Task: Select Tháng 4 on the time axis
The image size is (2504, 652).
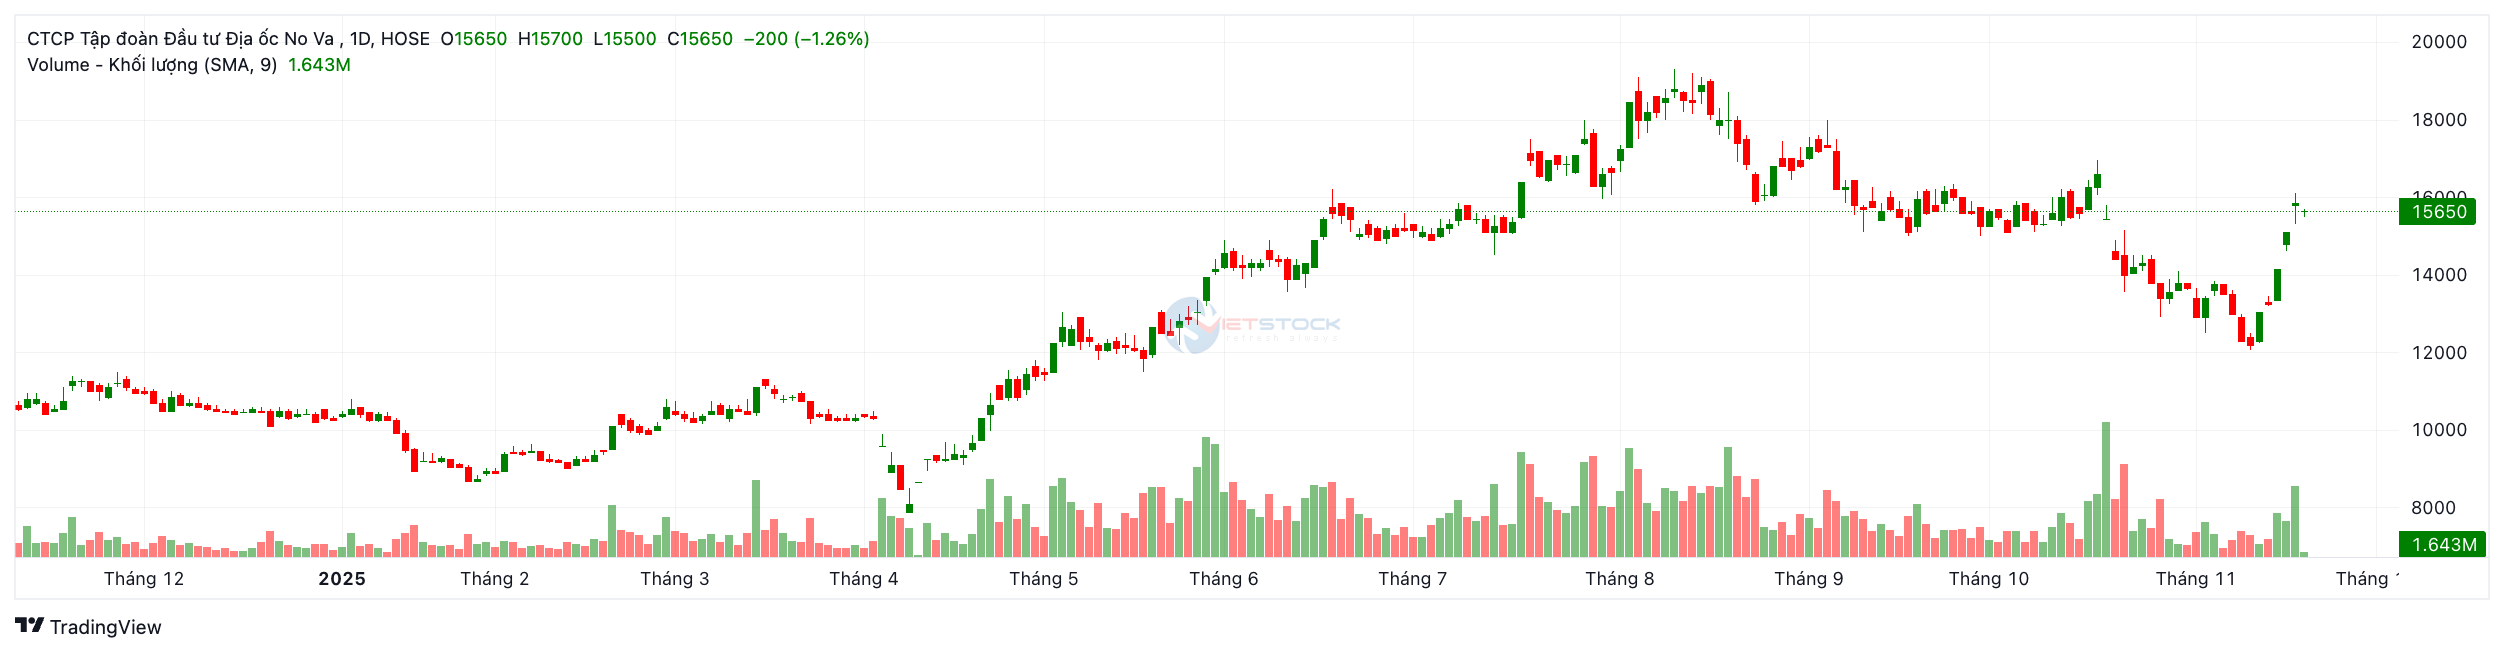Action: [864, 579]
